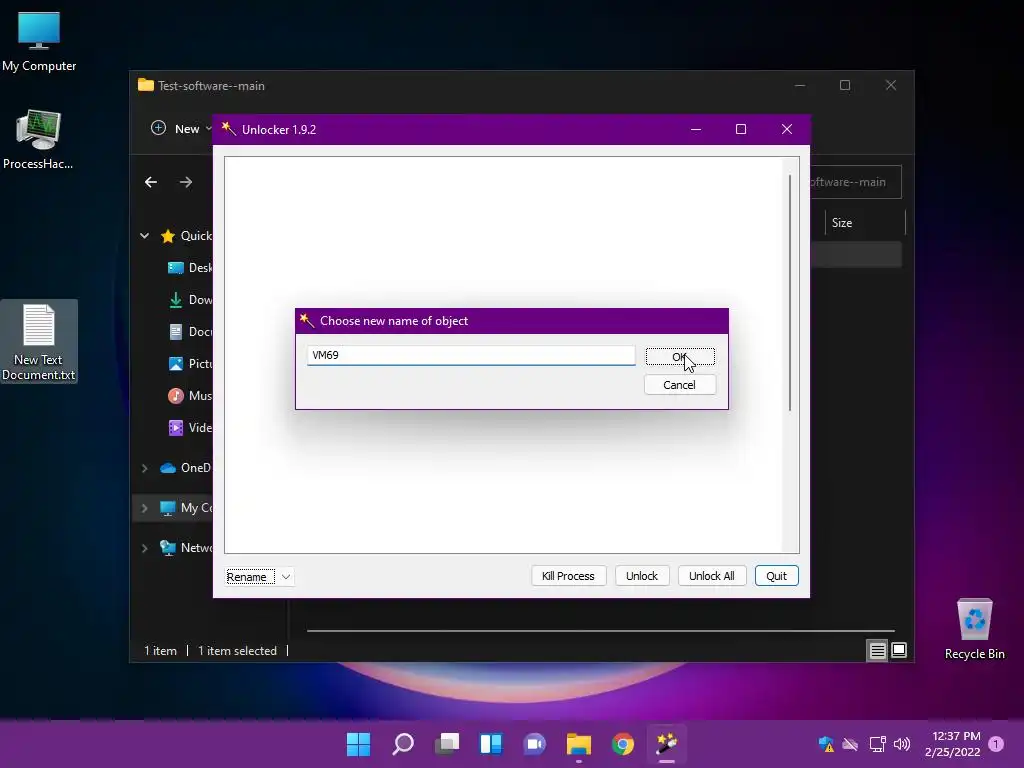Viewport: 1024px width, 768px height.
Task: Open Pictures in Explorer sidebar
Action: (x=190, y=364)
